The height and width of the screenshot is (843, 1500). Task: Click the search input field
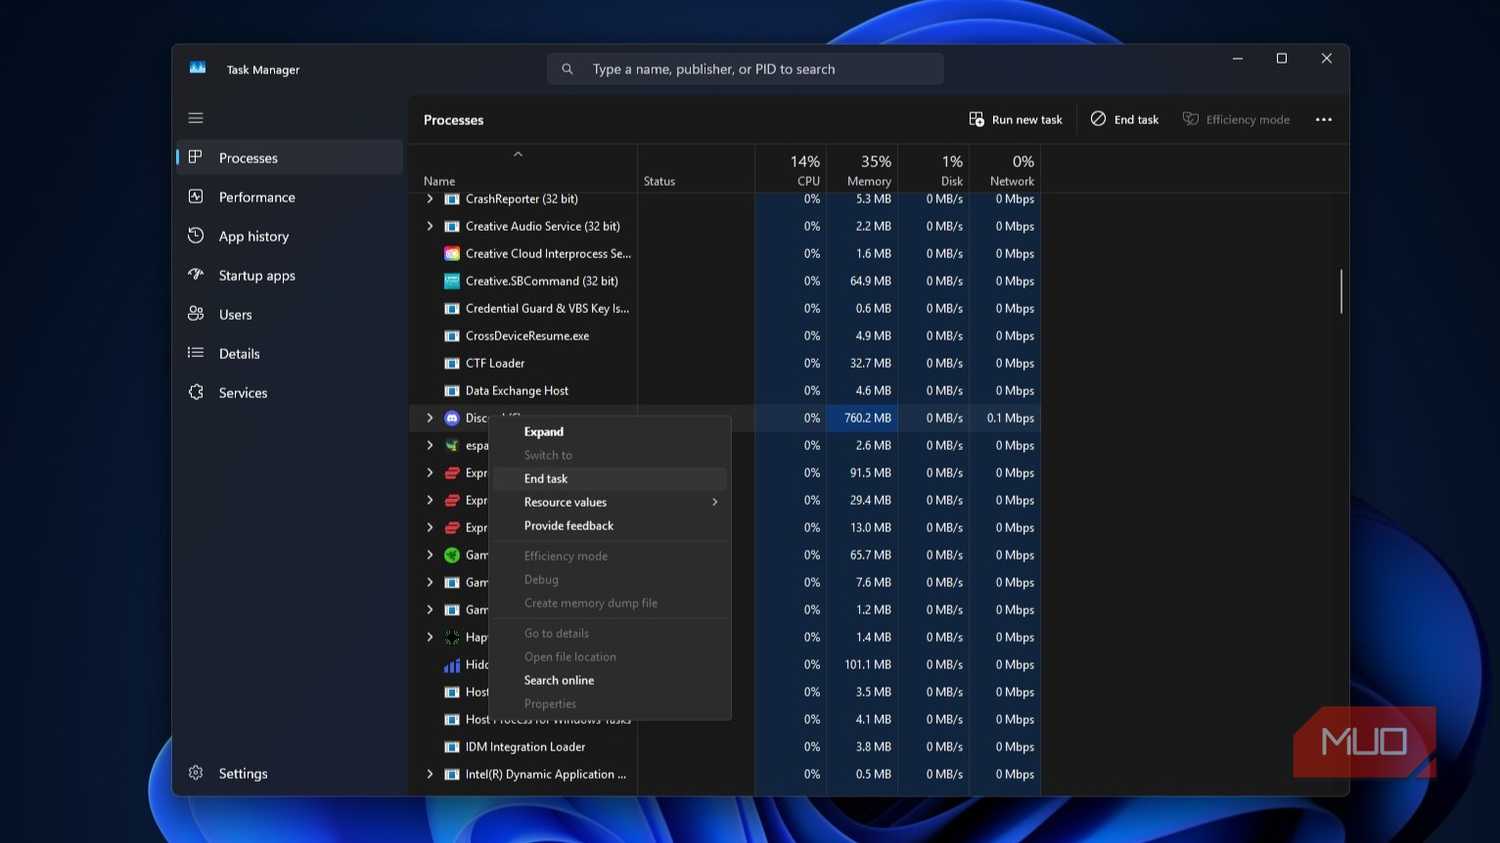(745, 69)
